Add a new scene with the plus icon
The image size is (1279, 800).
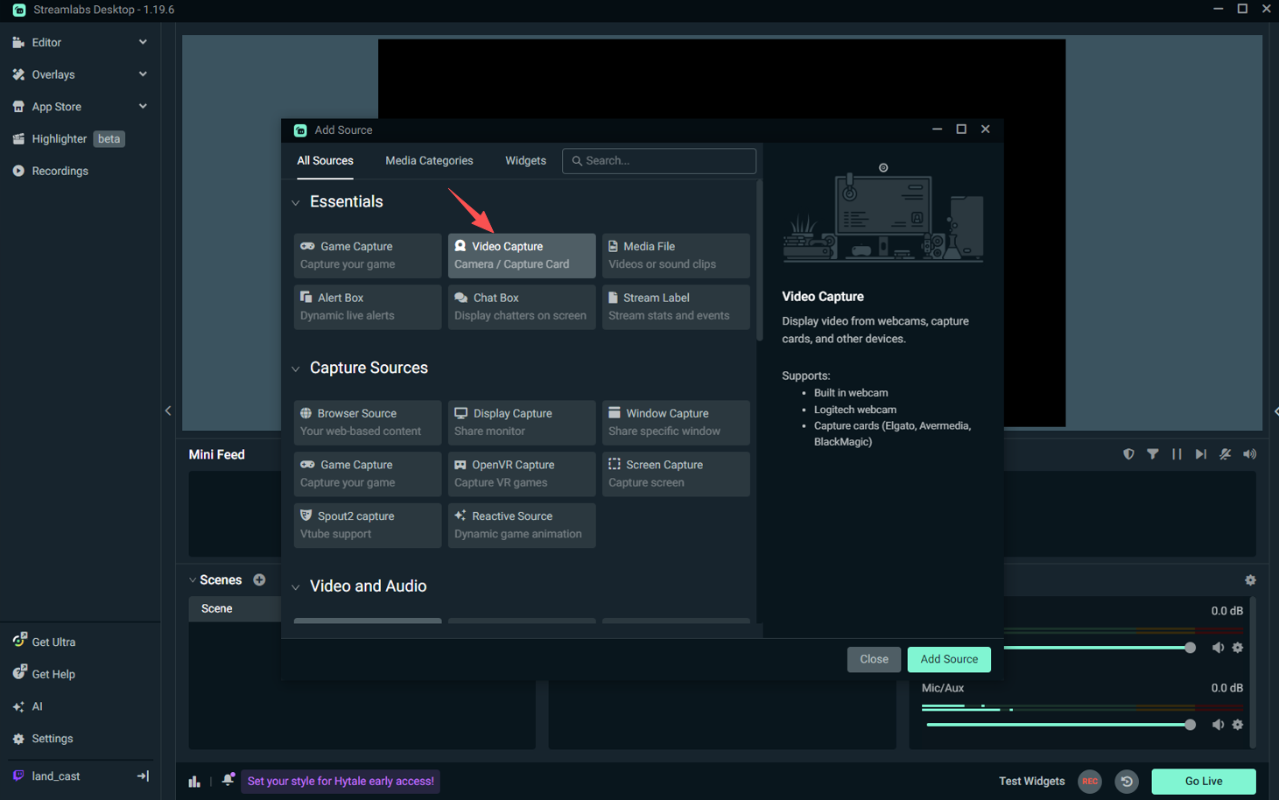(259, 580)
